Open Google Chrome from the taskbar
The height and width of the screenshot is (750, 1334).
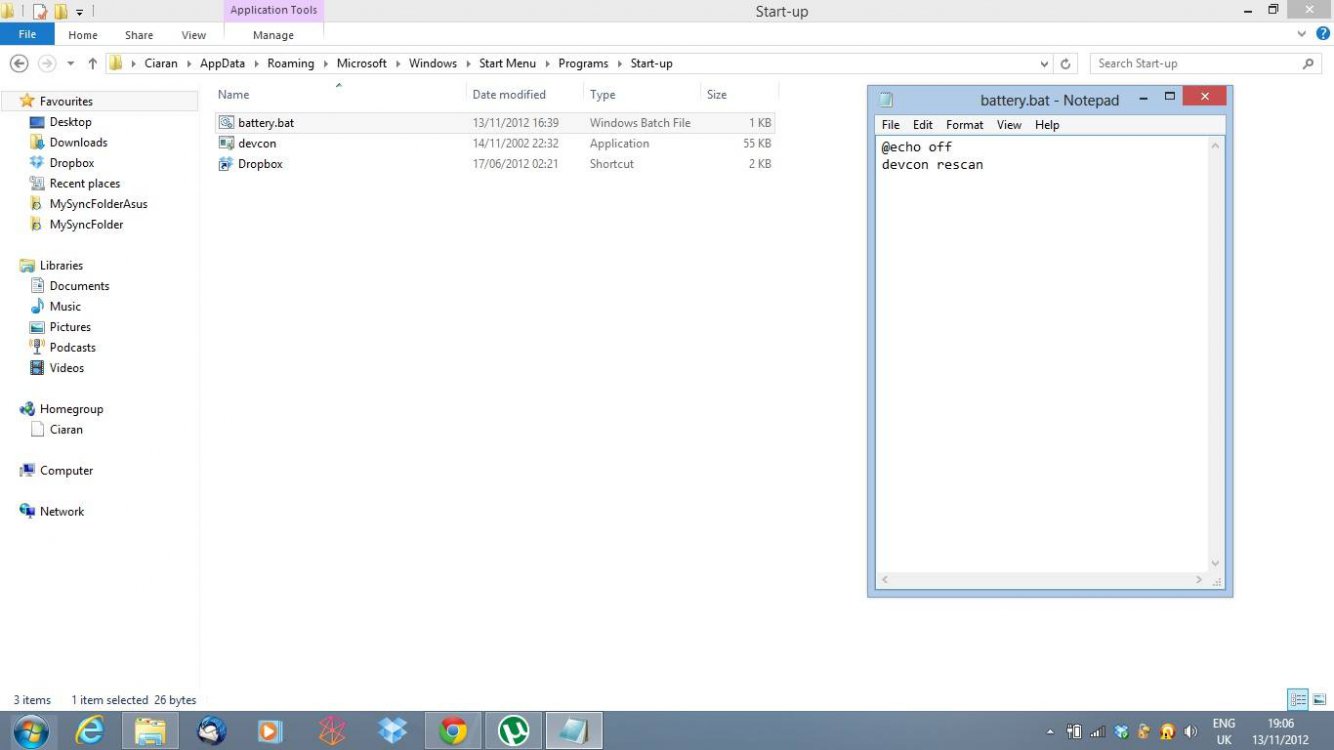453,731
